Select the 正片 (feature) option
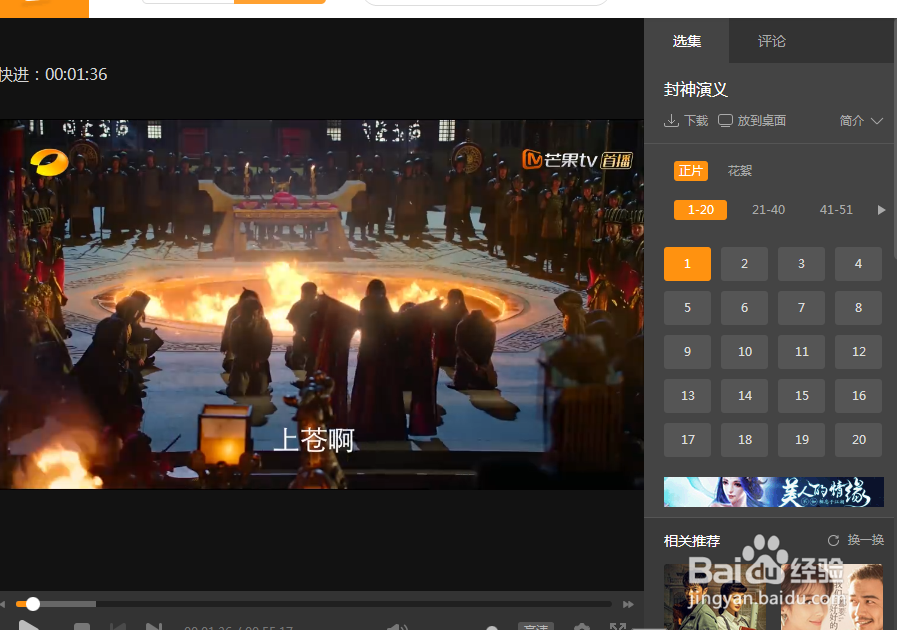This screenshot has height=630, width=897. [691, 170]
